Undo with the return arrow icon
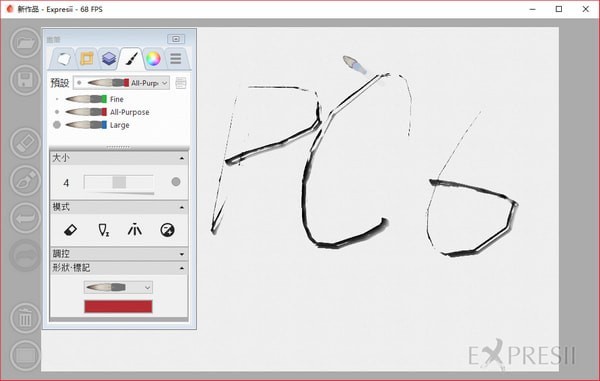This screenshot has width=600, height=381. click(25, 218)
